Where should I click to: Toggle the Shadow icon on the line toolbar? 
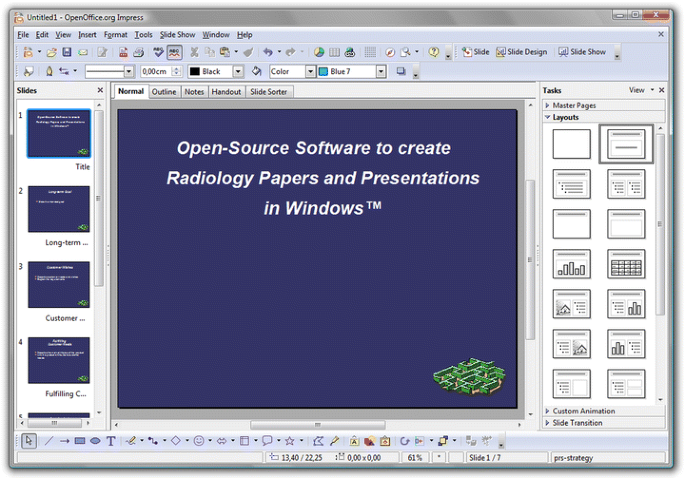401,71
